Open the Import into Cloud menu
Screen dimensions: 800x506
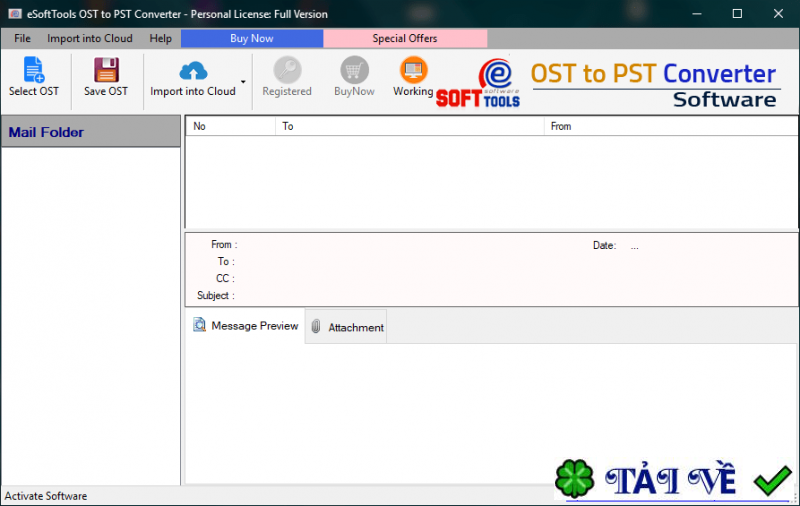[x=90, y=38]
